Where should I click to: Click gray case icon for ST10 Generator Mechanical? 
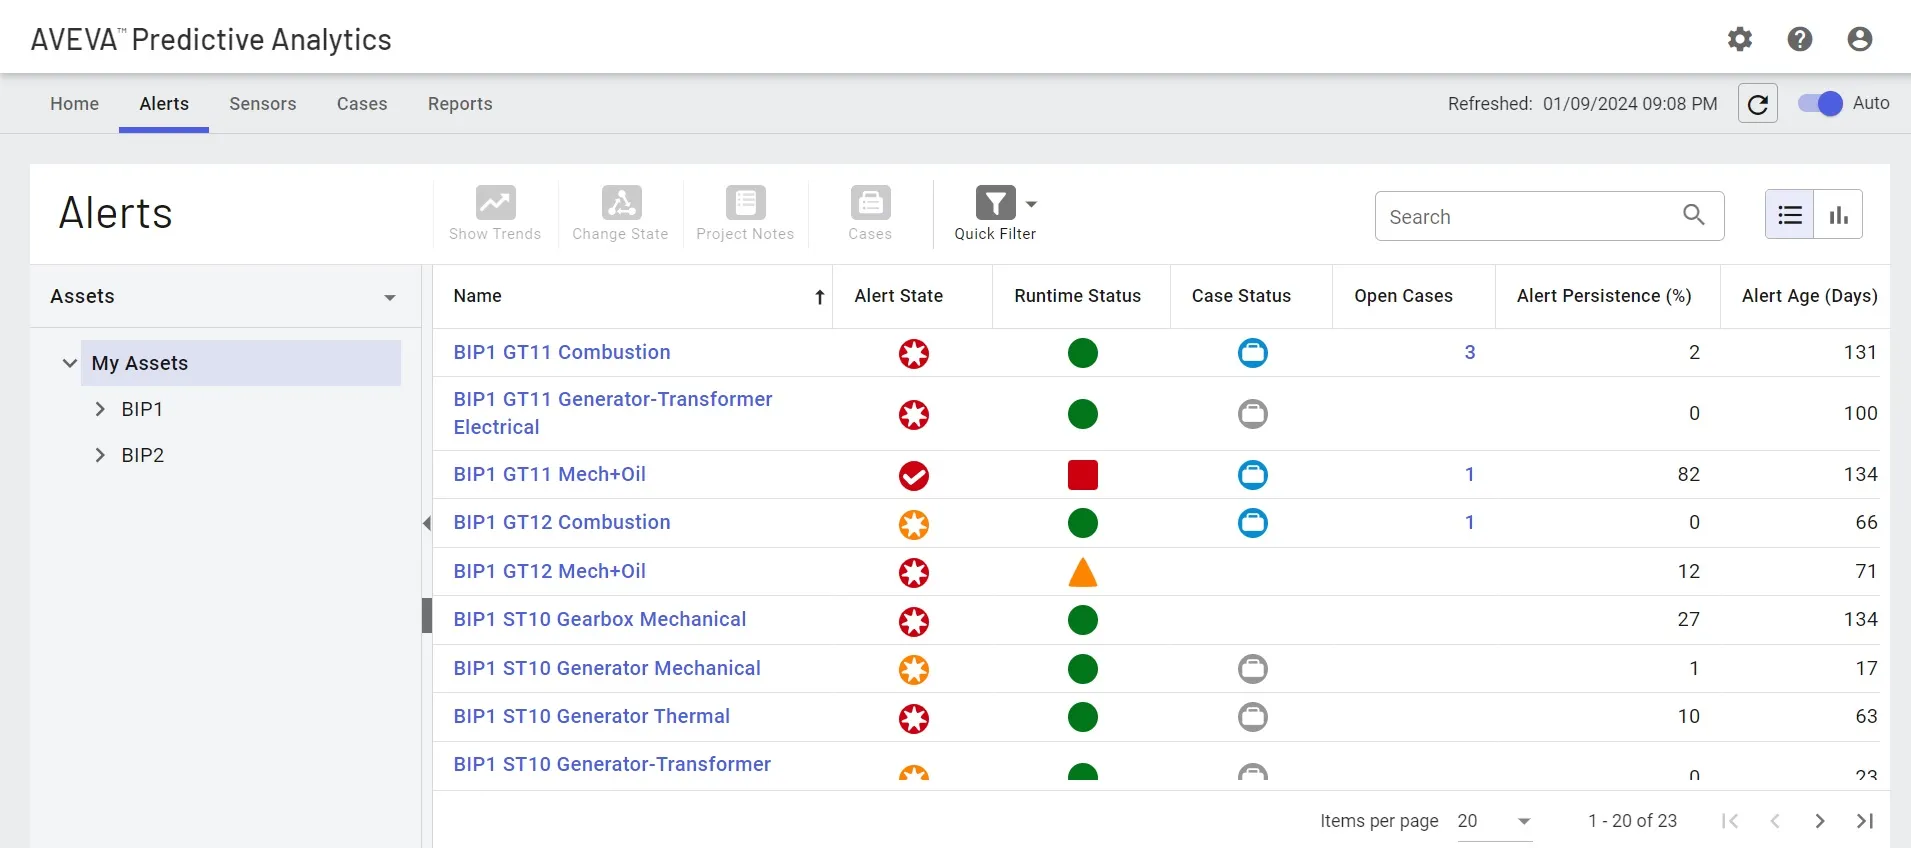pos(1253,669)
